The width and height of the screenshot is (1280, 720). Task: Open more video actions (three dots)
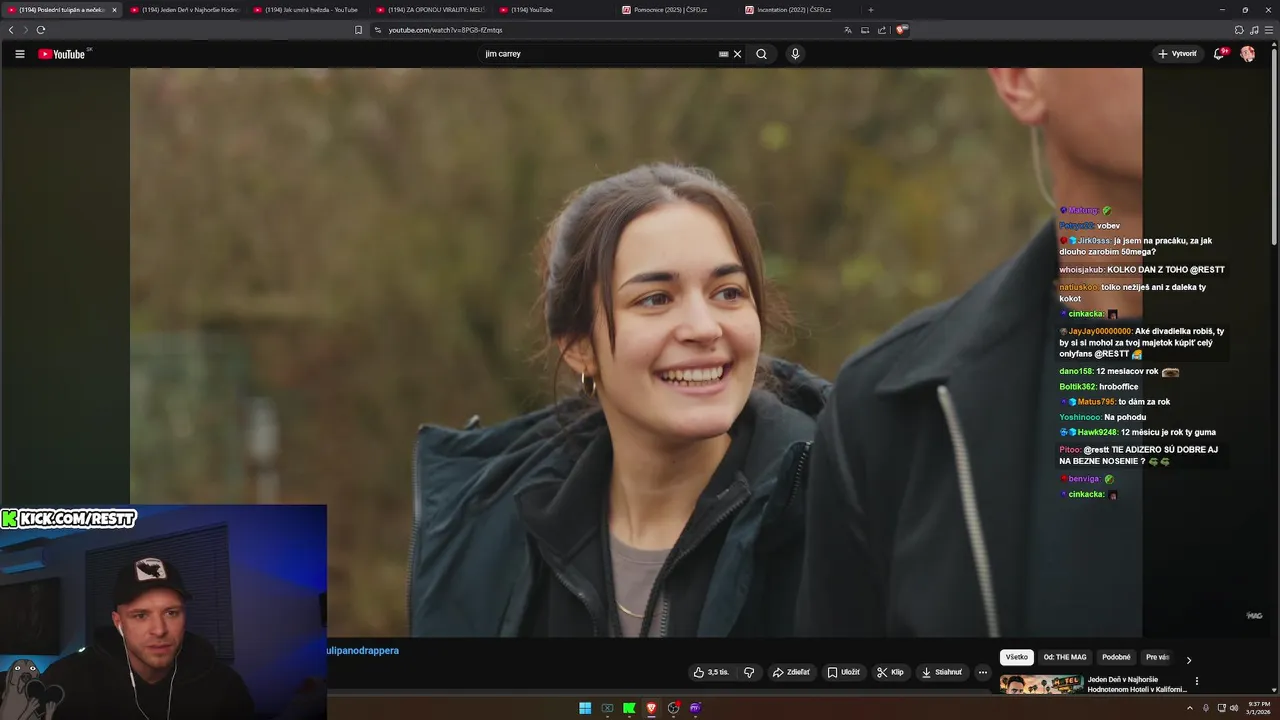click(x=983, y=672)
